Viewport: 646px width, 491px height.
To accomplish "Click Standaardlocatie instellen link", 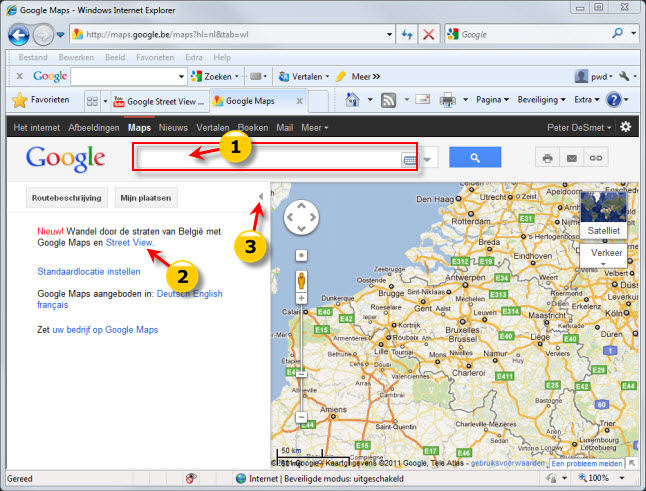I will (89, 271).
